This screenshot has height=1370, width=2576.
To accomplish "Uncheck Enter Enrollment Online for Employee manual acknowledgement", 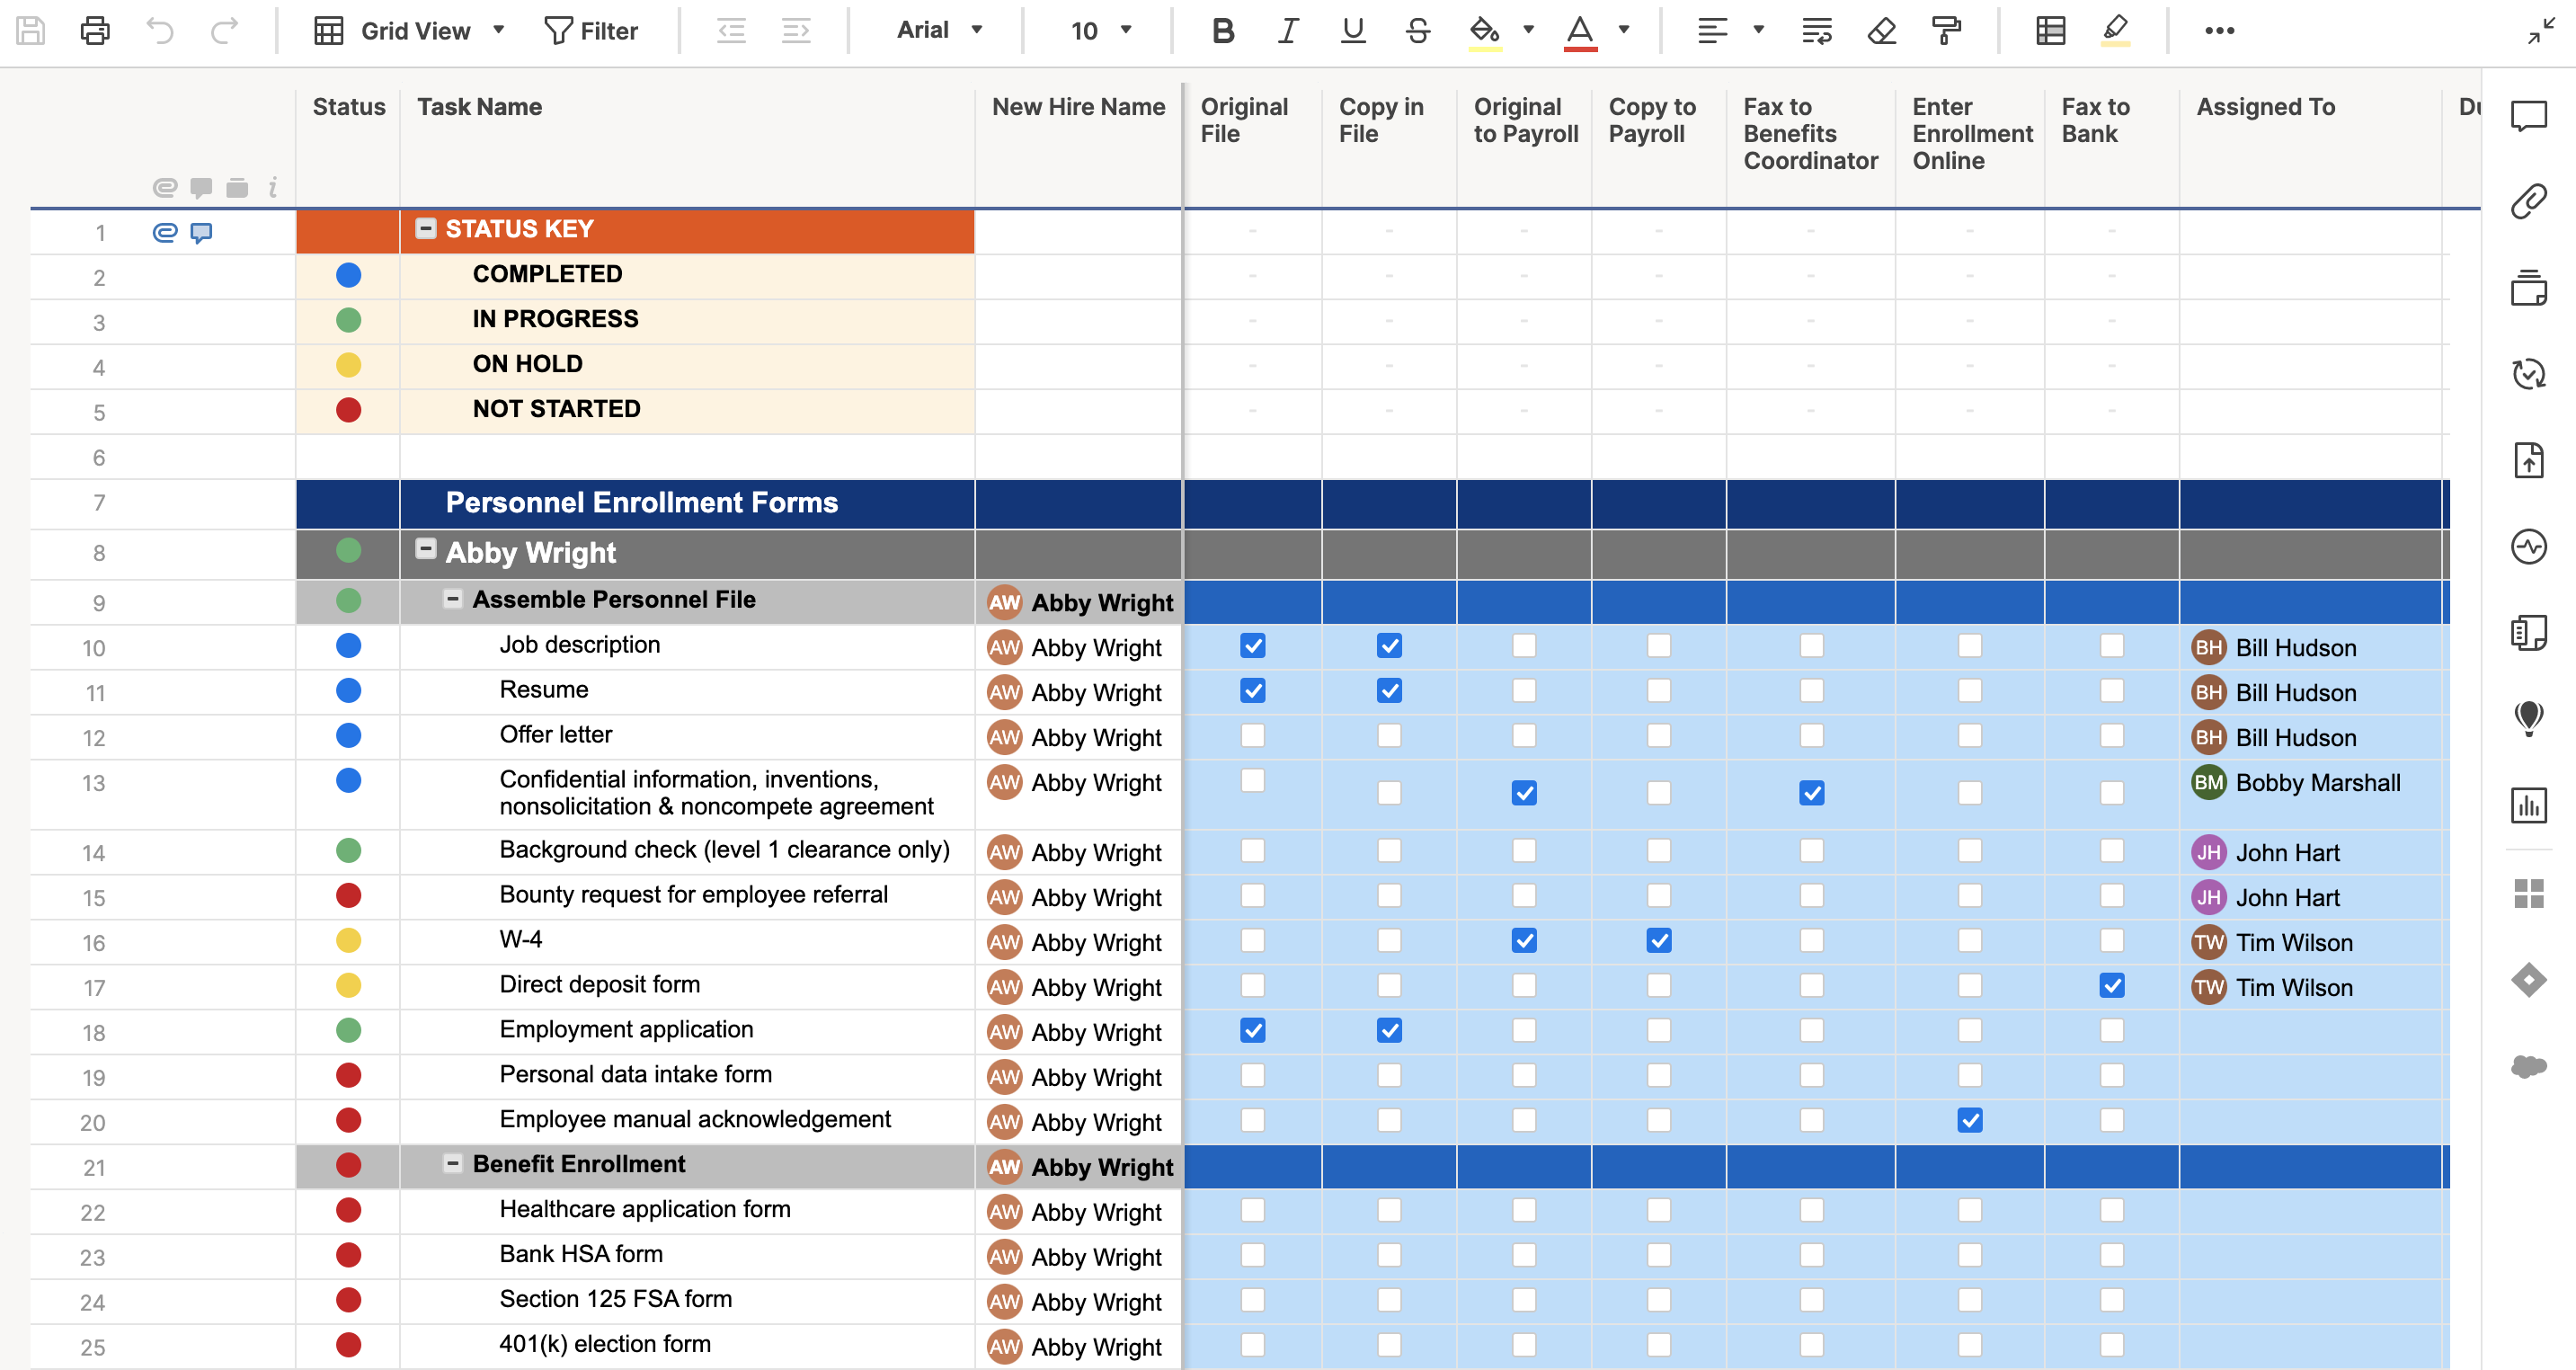I will [x=1969, y=1121].
